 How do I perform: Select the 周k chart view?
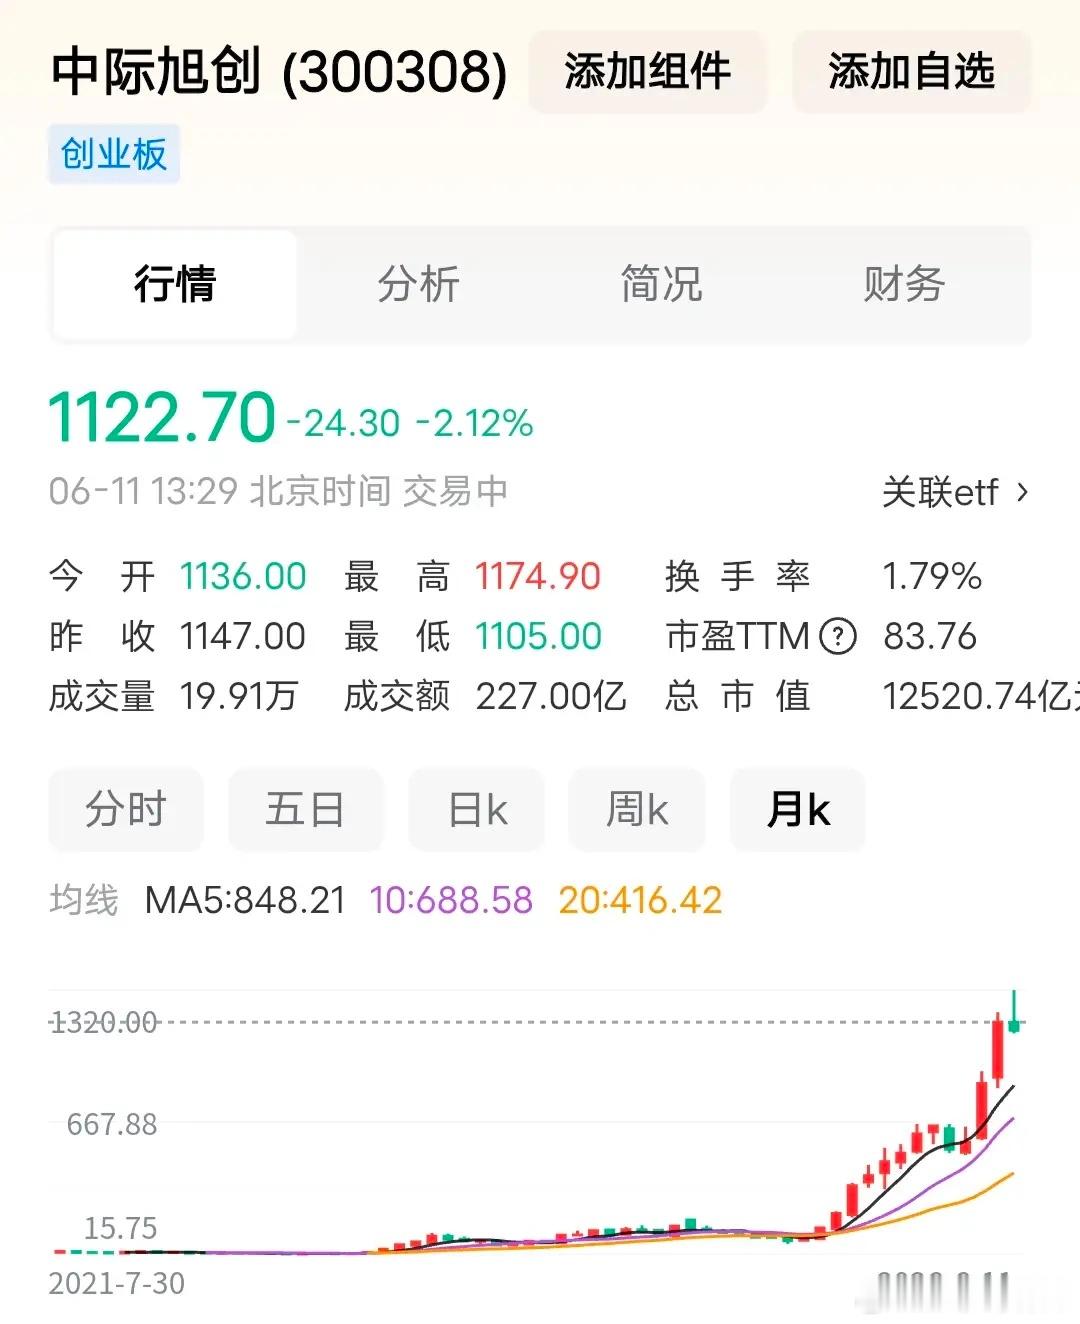637,809
